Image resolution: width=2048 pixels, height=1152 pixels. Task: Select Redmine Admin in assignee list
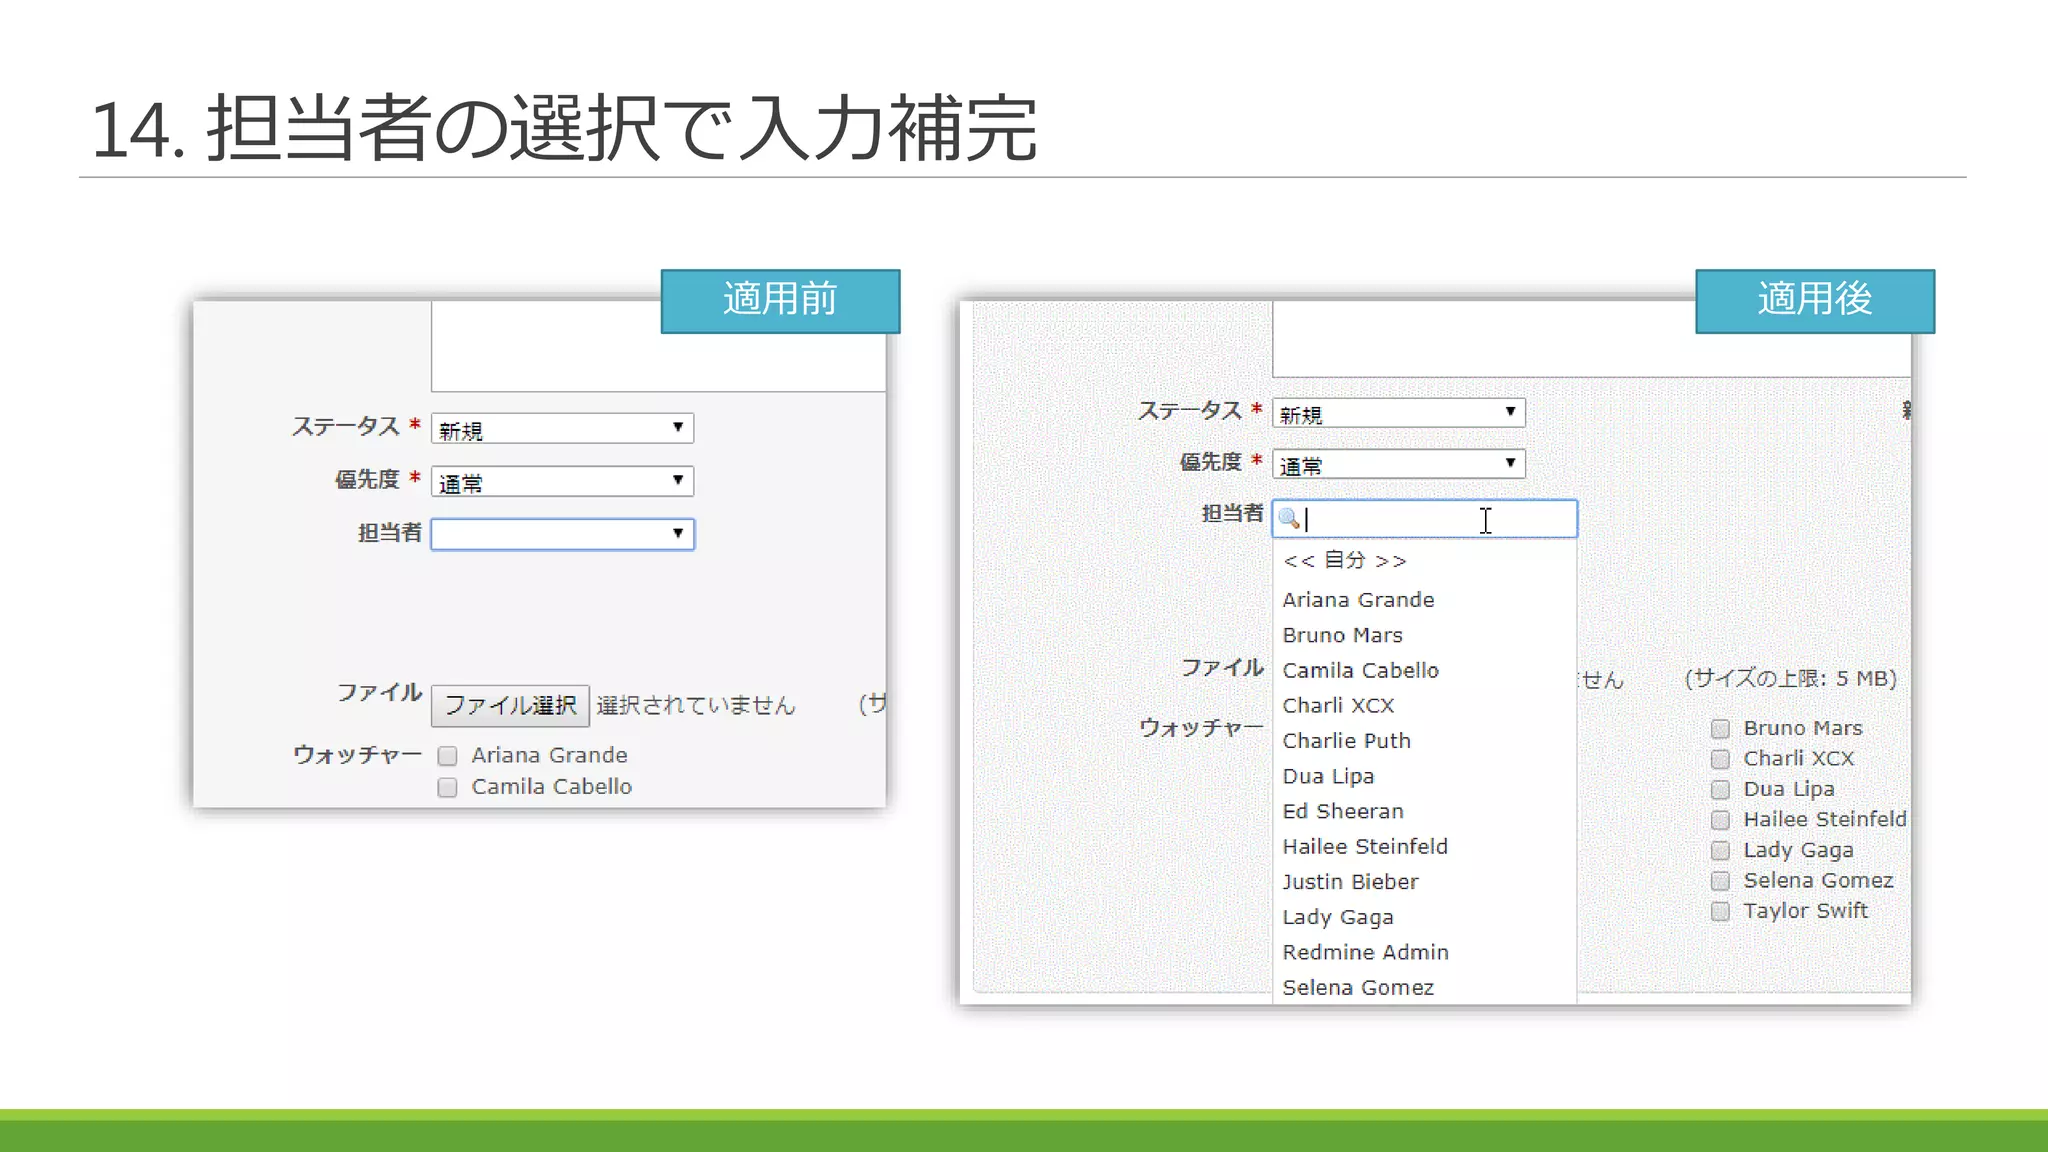tap(1424, 952)
